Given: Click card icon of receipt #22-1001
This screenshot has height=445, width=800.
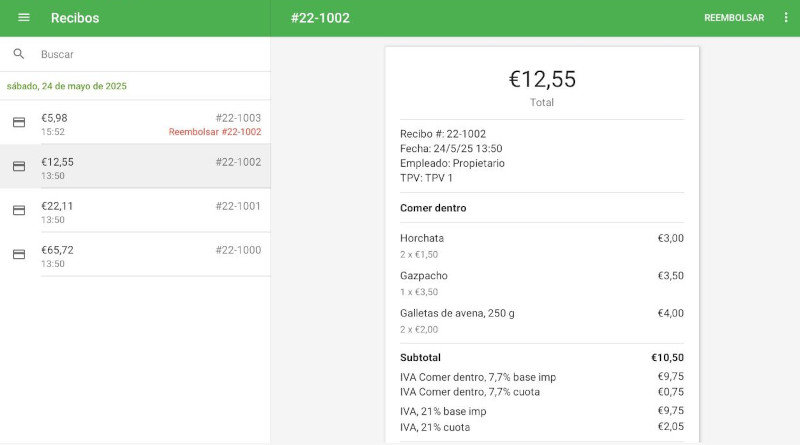Looking at the screenshot, I should [x=19, y=210].
